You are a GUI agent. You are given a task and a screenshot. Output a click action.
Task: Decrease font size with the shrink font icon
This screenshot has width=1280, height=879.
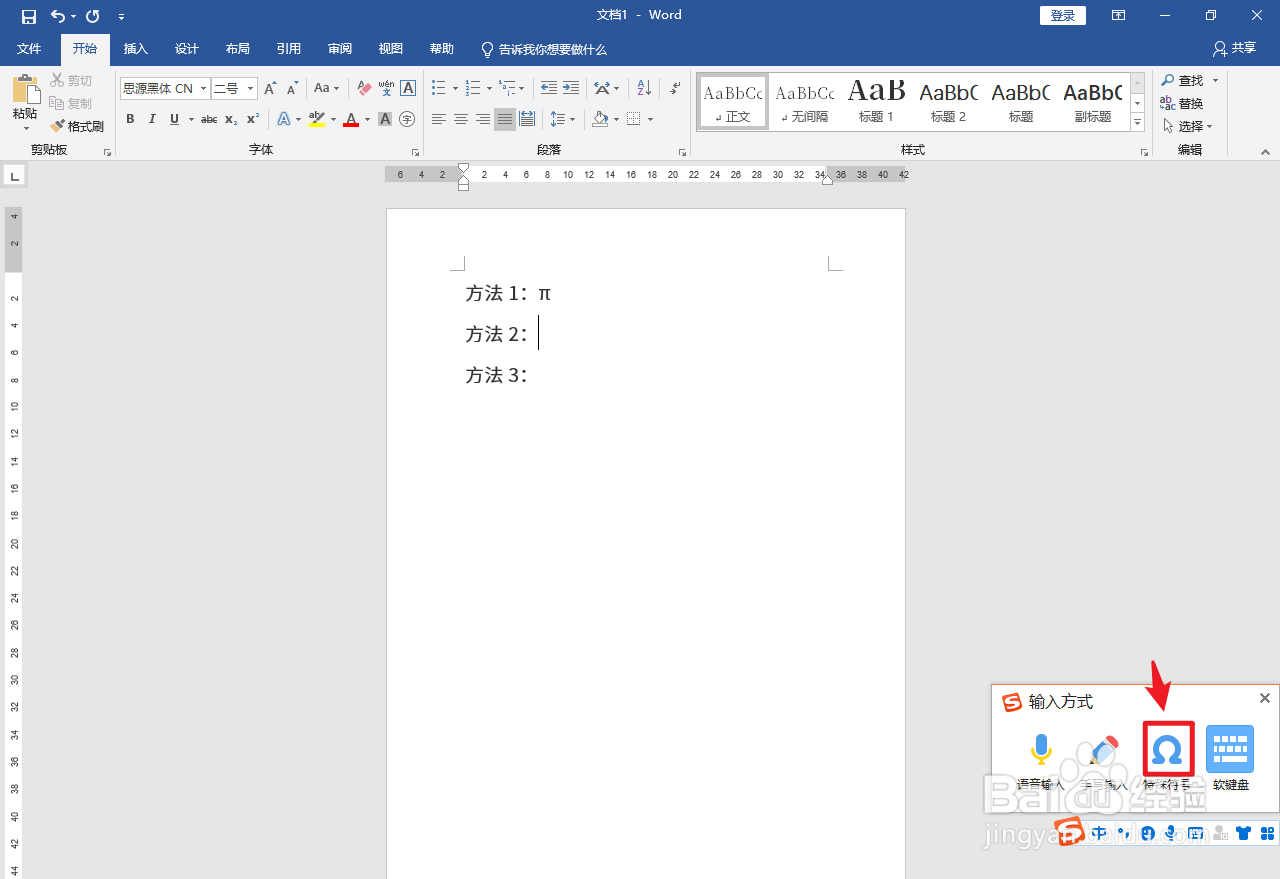(x=292, y=89)
